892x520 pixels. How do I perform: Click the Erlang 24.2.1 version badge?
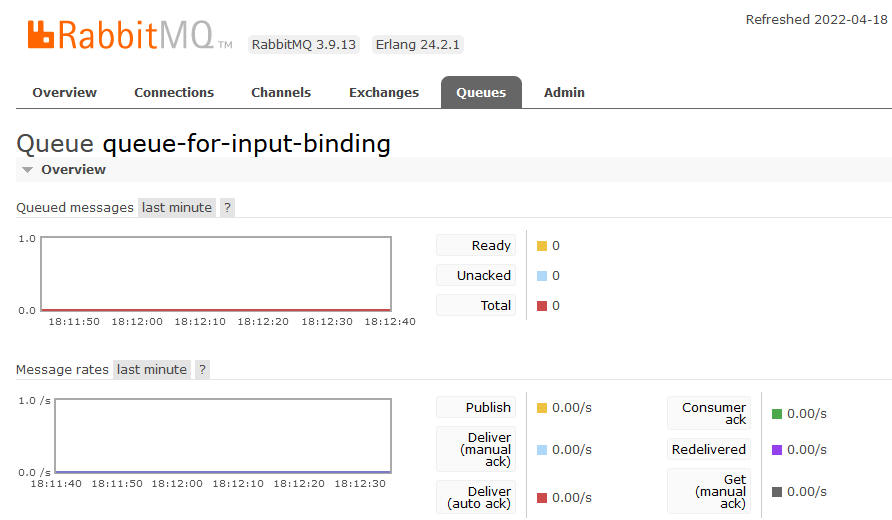pyautogui.click(x=418, y=44)
